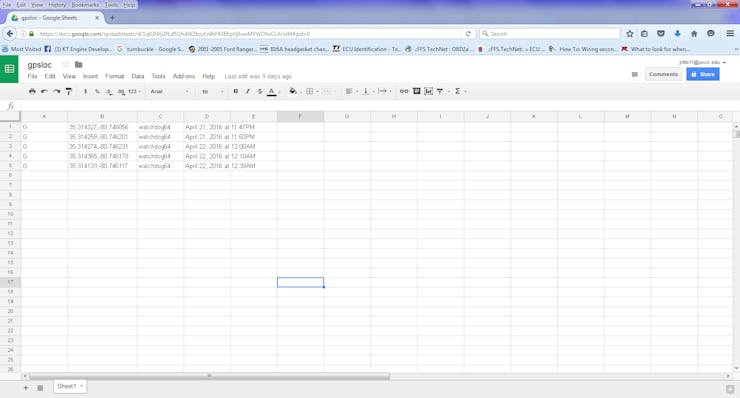Open the Arial font dropdown
Viewport: 740px width, 398px height.
click(x=169, y=91)
